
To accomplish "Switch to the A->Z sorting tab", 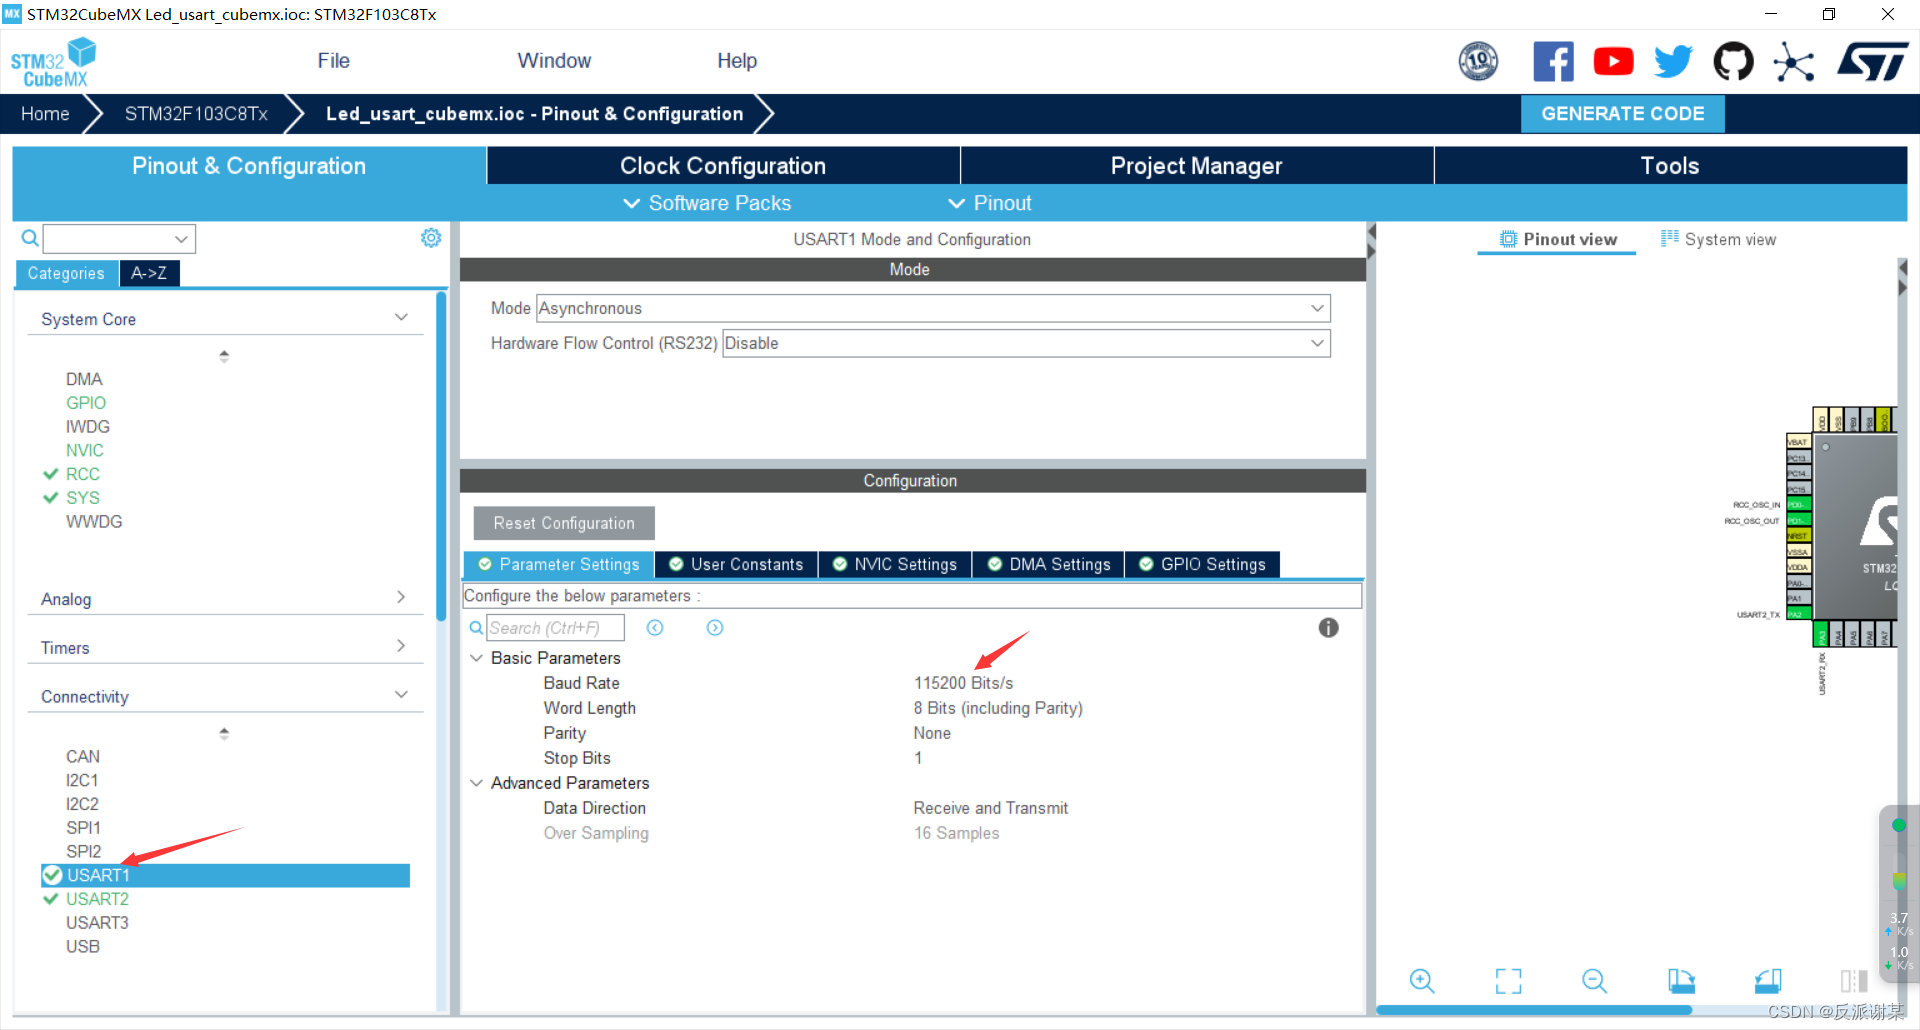I will pos(149,273).
